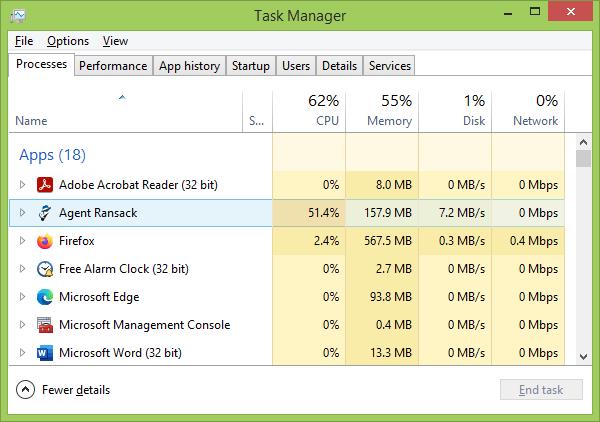Click Microsoft Edge's 93.8 MB memory value
The width and height of the screenshot is (600, 422).
point(391,297)
